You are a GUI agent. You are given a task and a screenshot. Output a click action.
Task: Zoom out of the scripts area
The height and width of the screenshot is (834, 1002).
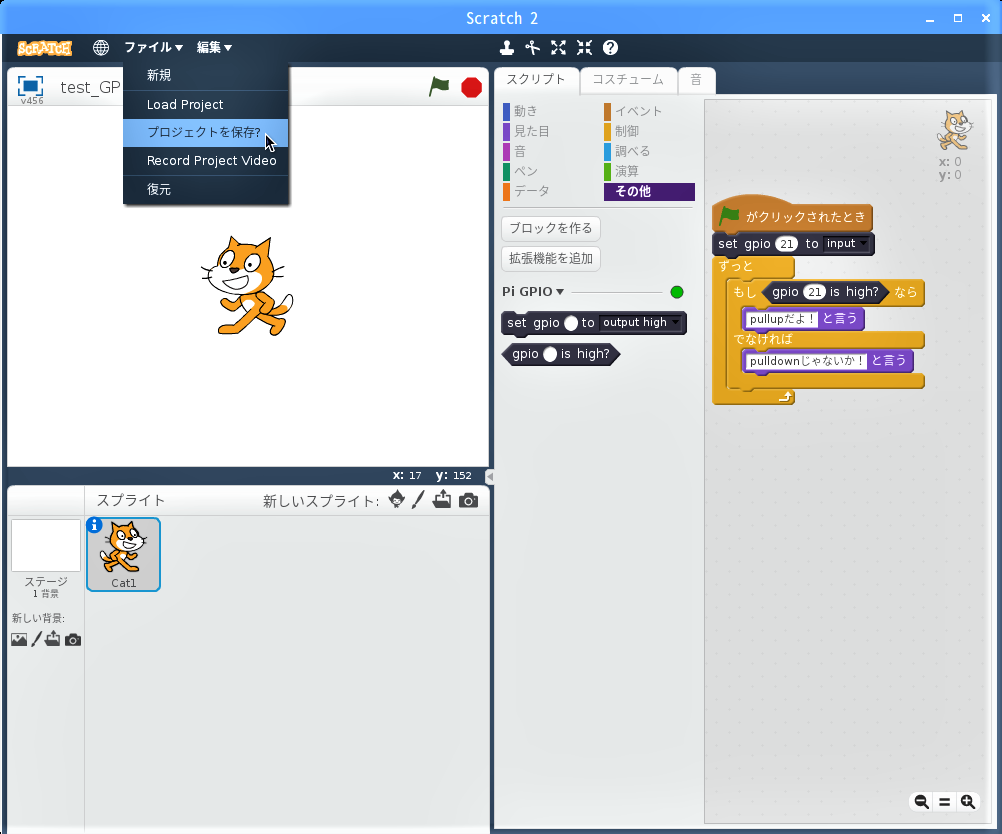coord(921,801)
